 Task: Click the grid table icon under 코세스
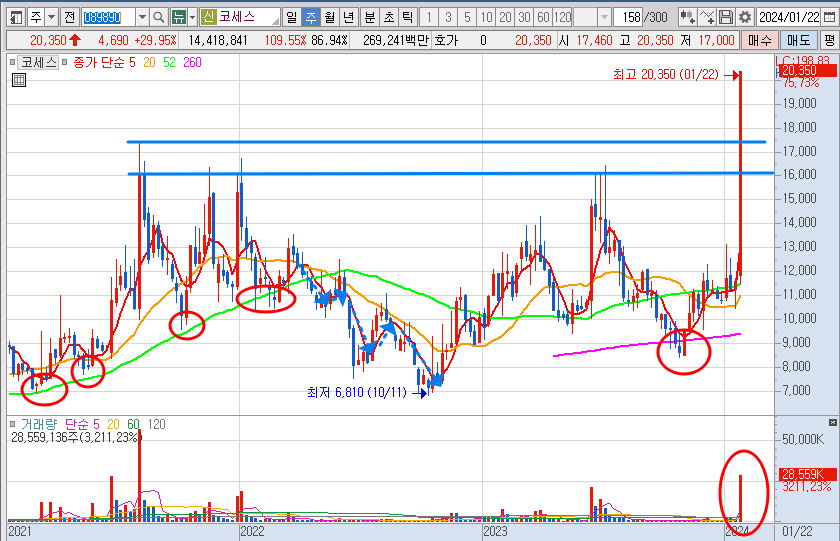[x=19, y=80]
